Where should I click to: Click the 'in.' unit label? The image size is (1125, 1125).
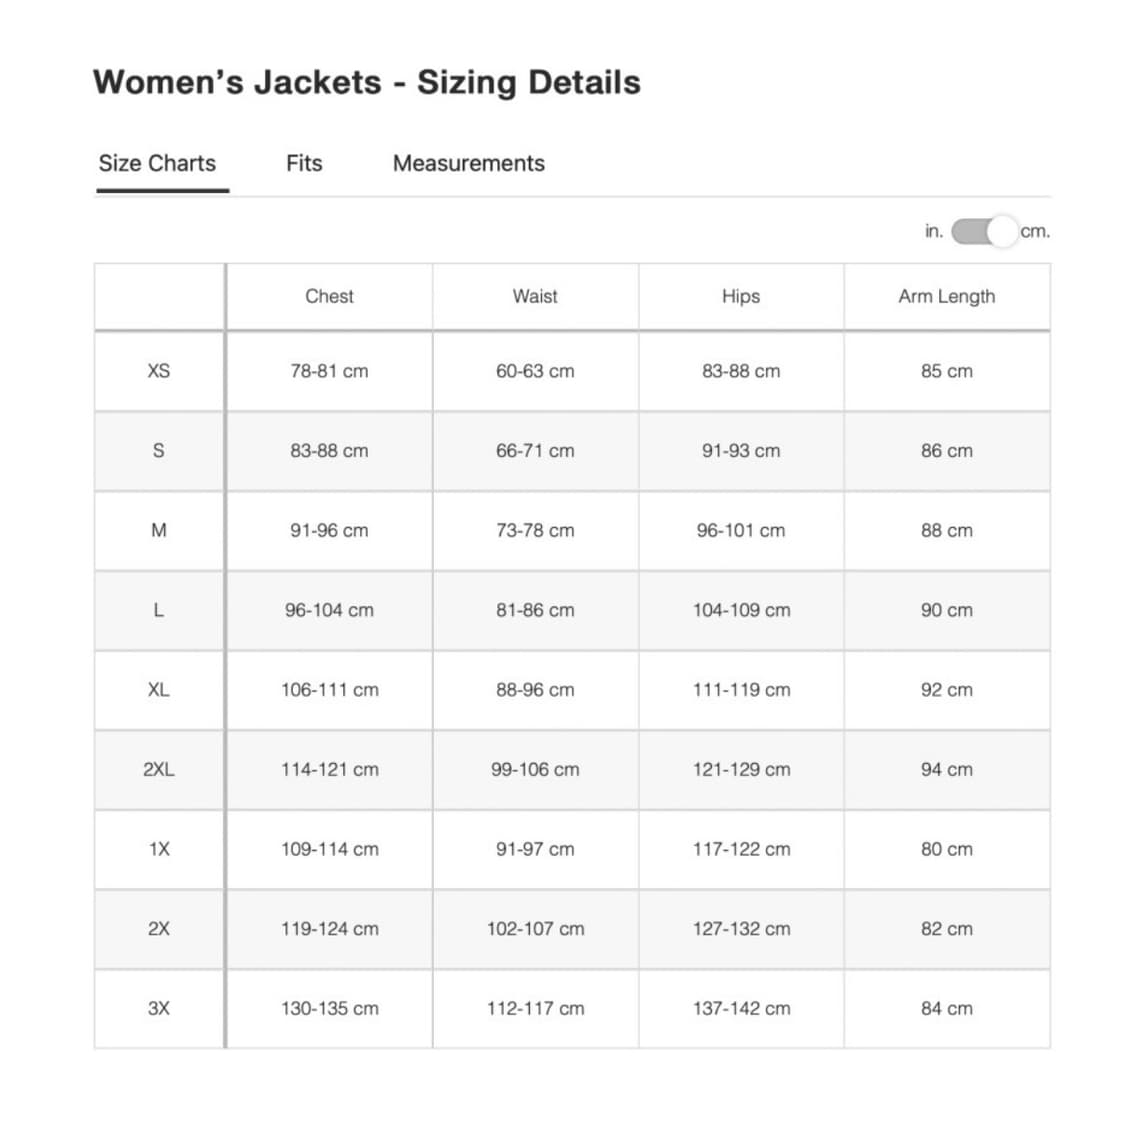pos(933,232)
